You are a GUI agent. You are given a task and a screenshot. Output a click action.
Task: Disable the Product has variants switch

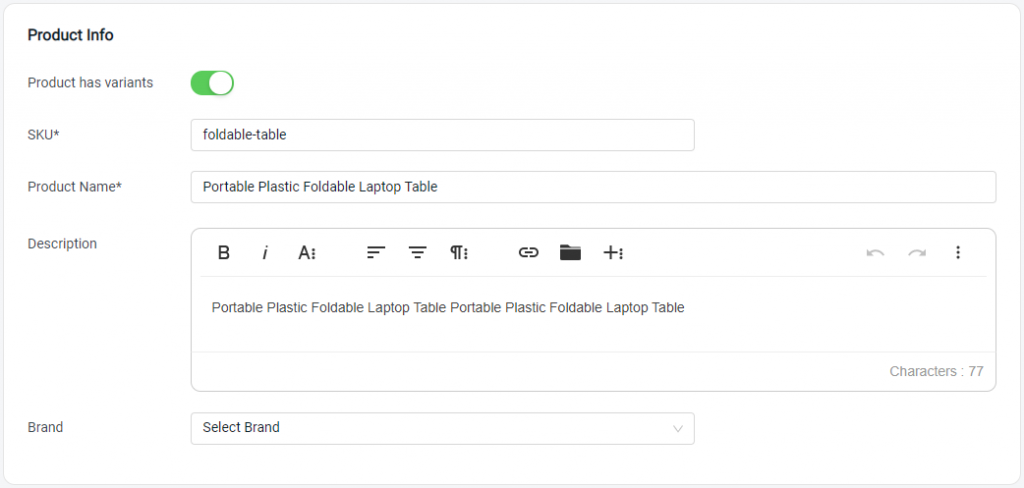[212, 83]
